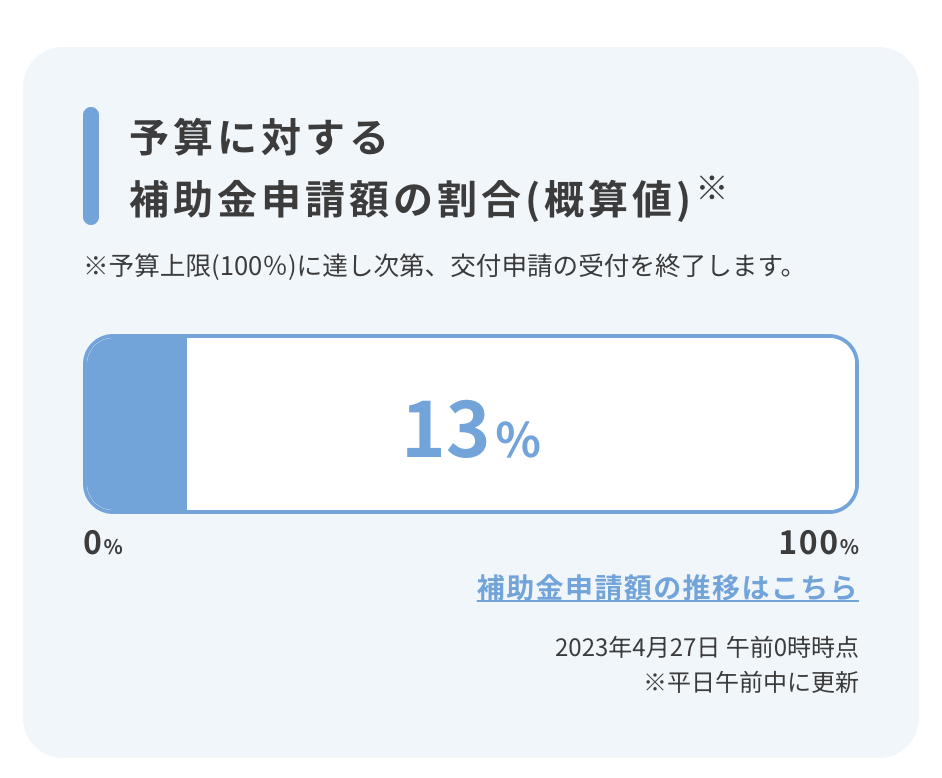Open the 補助金申請額の推移はこちら link
The width and height of the screenshot is (942, 778).
coord(667,588)
